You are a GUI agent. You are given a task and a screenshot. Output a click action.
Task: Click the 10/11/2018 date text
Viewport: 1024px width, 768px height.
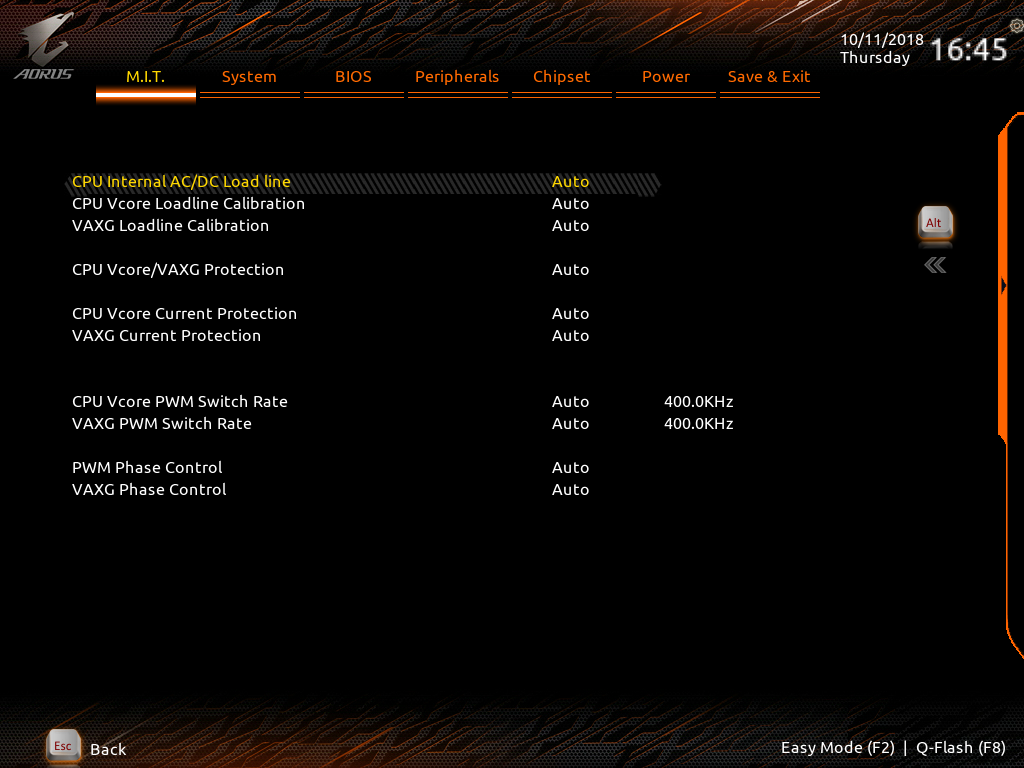click(882, 40)
